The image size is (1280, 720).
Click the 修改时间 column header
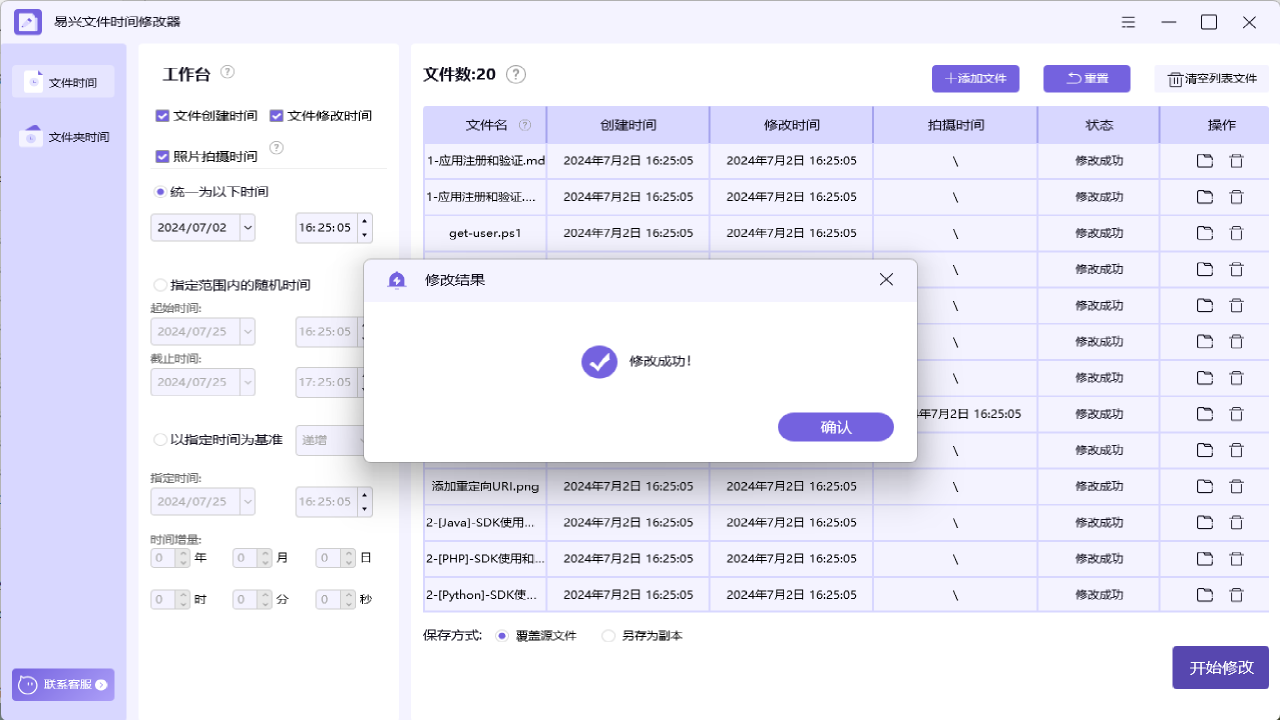tap(791, 125)
